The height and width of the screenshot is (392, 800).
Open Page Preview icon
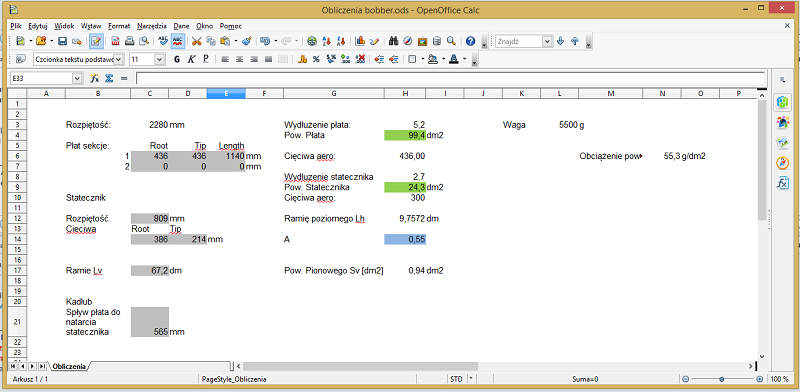pos(144,41)
